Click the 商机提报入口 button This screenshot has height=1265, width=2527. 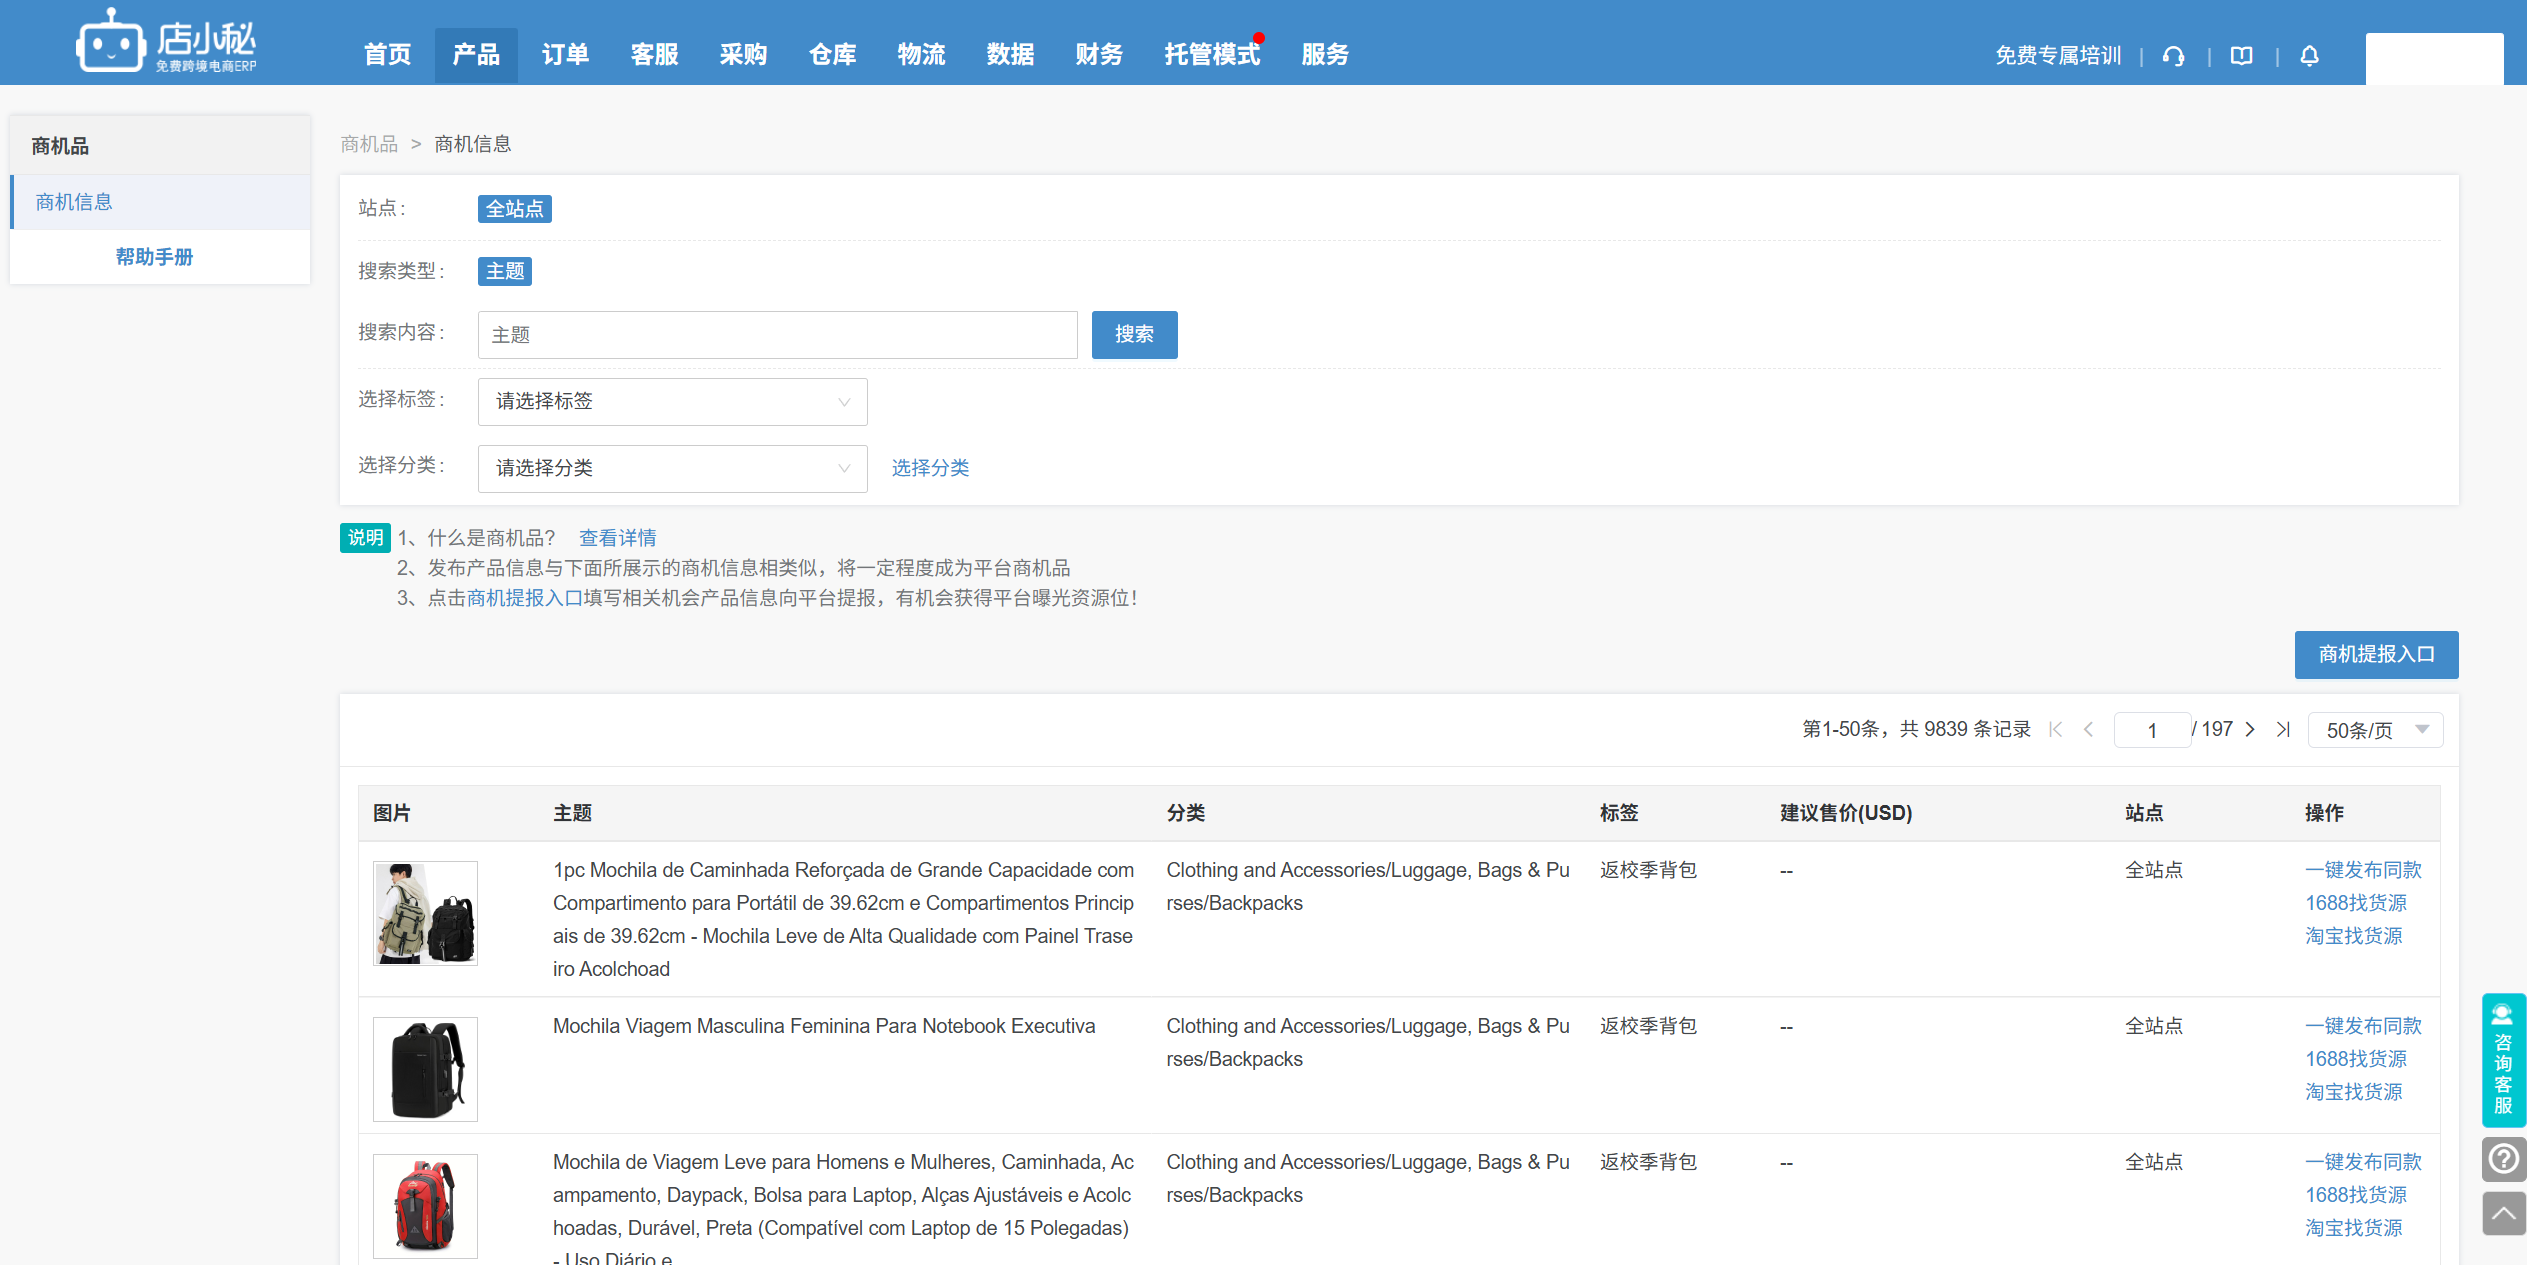coord(2376,654)
